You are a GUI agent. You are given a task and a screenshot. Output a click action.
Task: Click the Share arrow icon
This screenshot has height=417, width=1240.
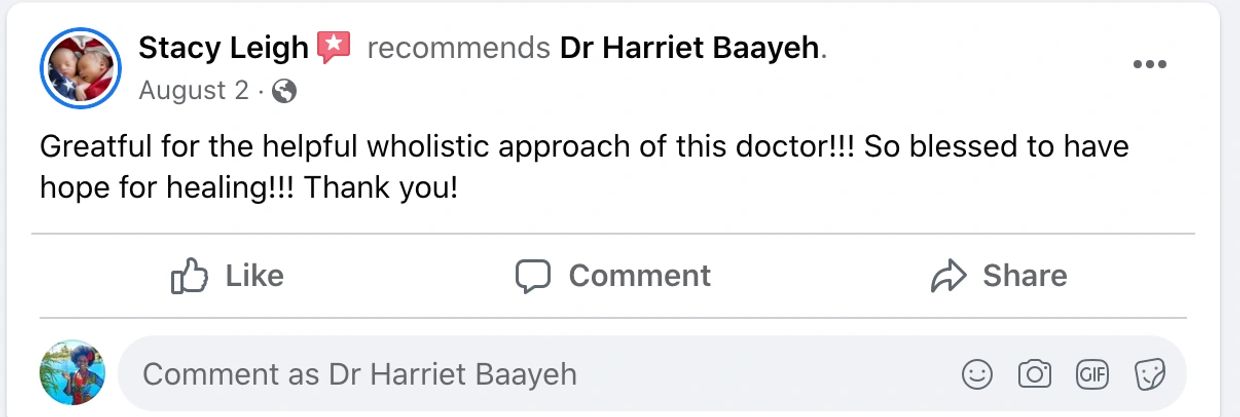click(947, 276)
